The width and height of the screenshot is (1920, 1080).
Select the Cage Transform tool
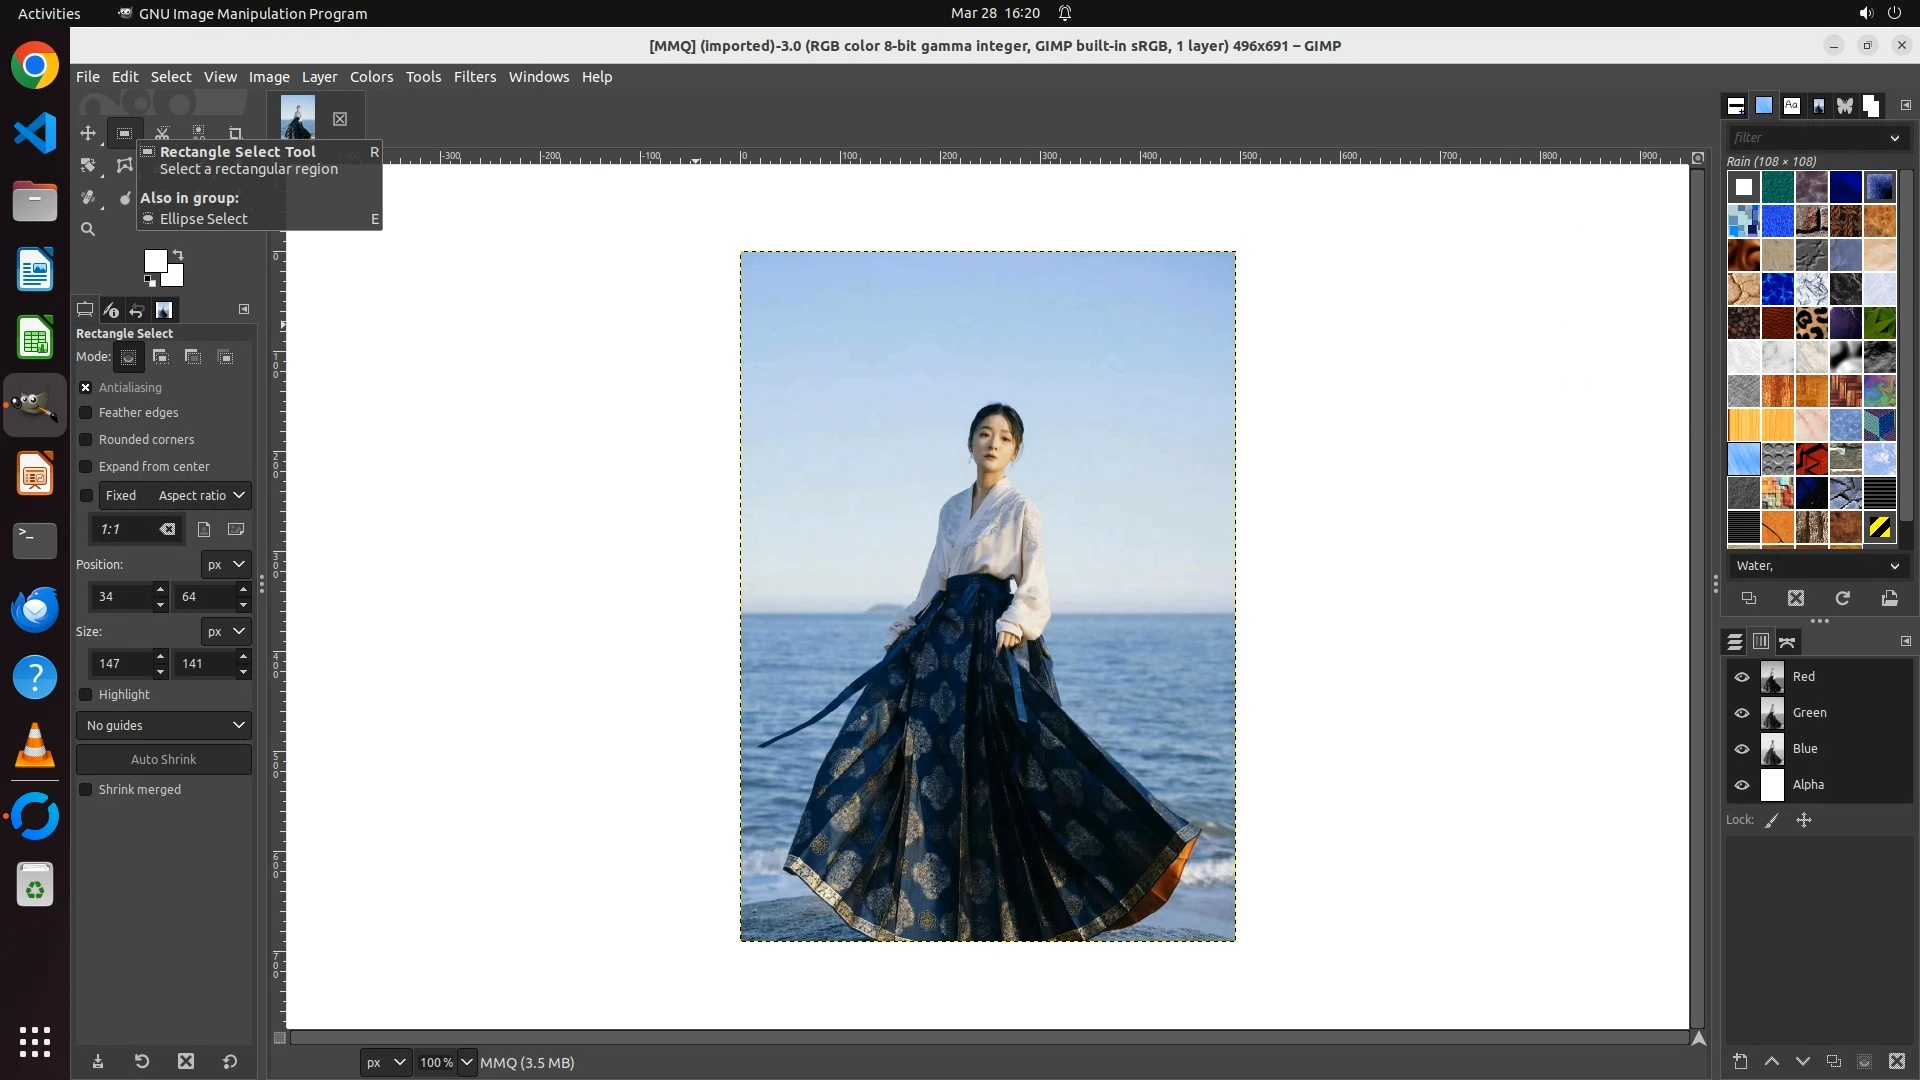click(124, 165)
